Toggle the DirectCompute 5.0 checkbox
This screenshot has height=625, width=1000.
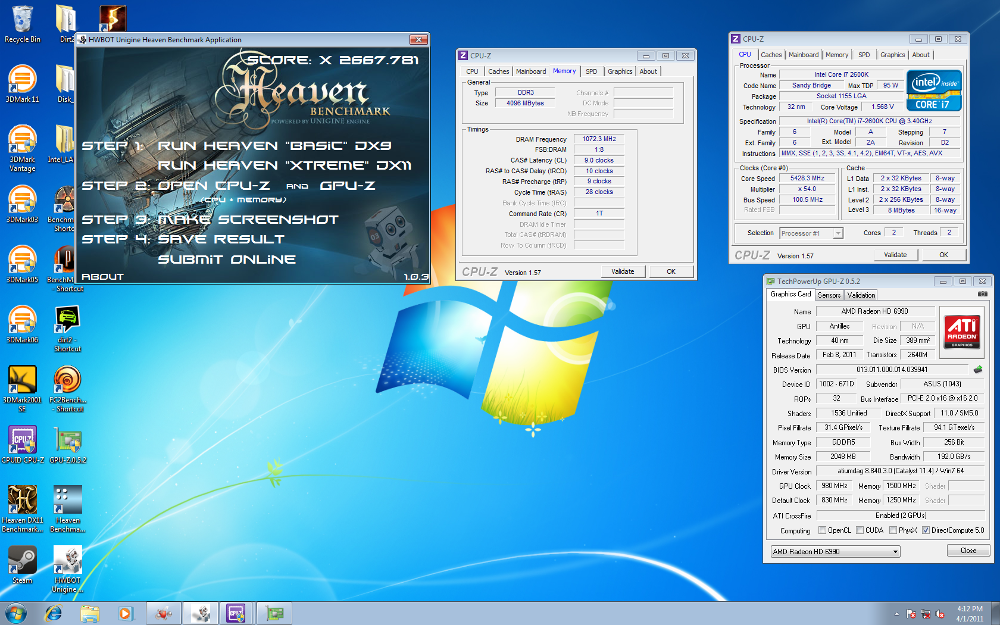coord(926,530)
